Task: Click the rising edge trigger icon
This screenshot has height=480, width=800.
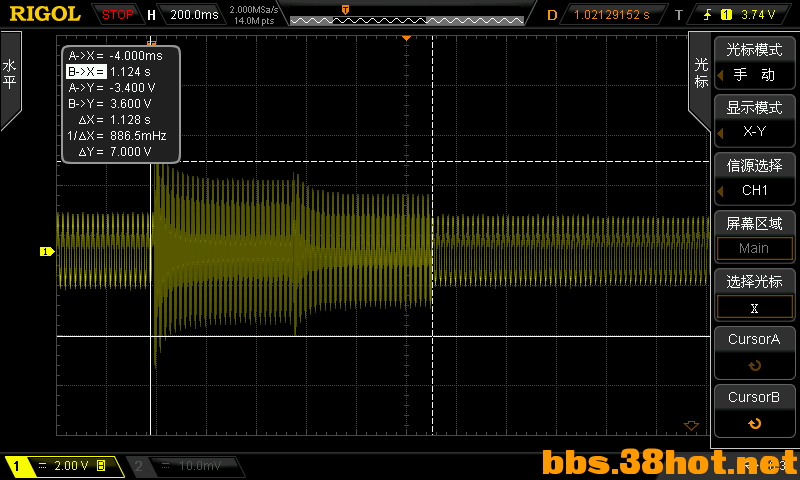Action: (707, 15)
